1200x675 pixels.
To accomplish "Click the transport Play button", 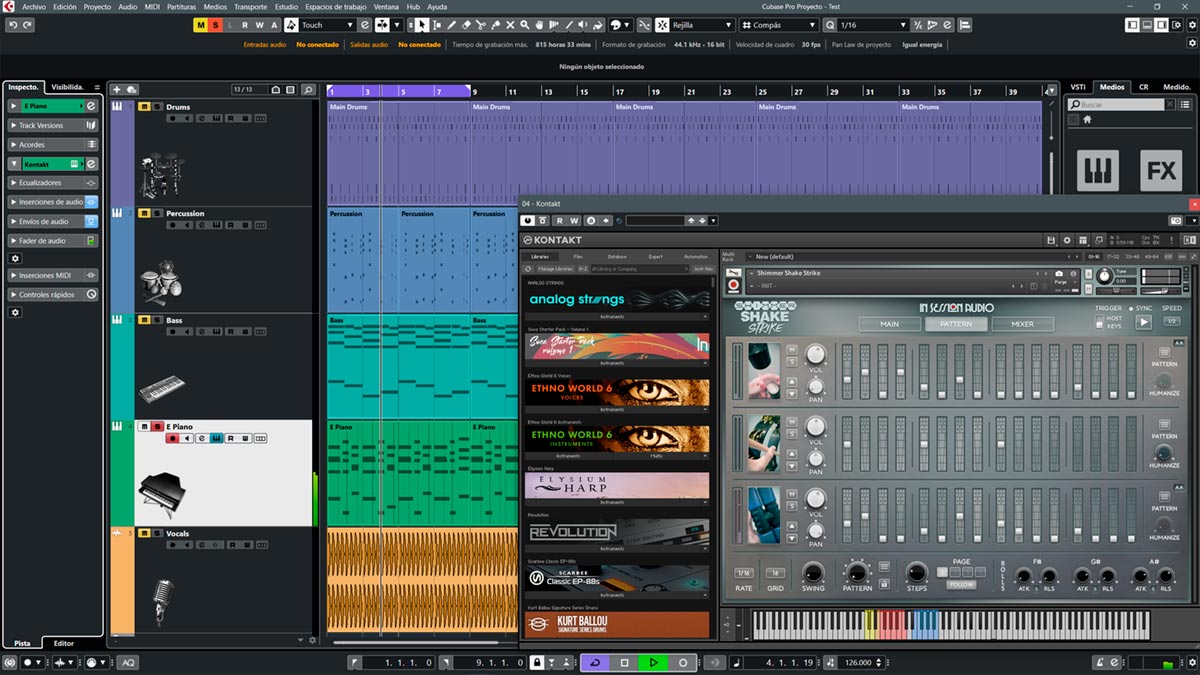I will click(x=653, y=662).
